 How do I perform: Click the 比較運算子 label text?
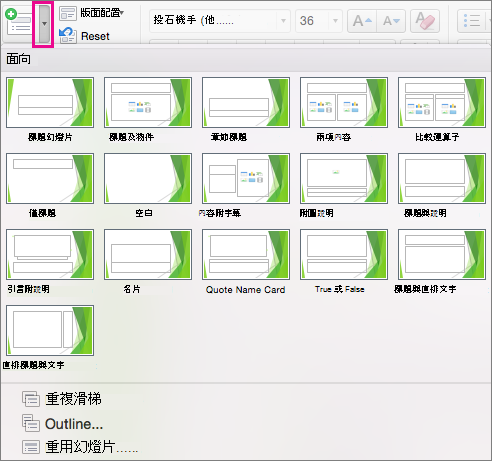point(437,137)
